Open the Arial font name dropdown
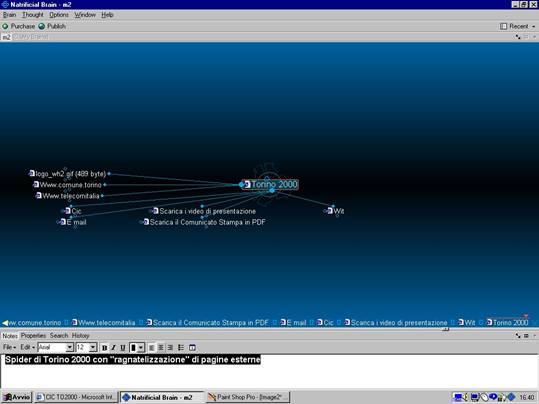The image size is (539, 404). 70,348
